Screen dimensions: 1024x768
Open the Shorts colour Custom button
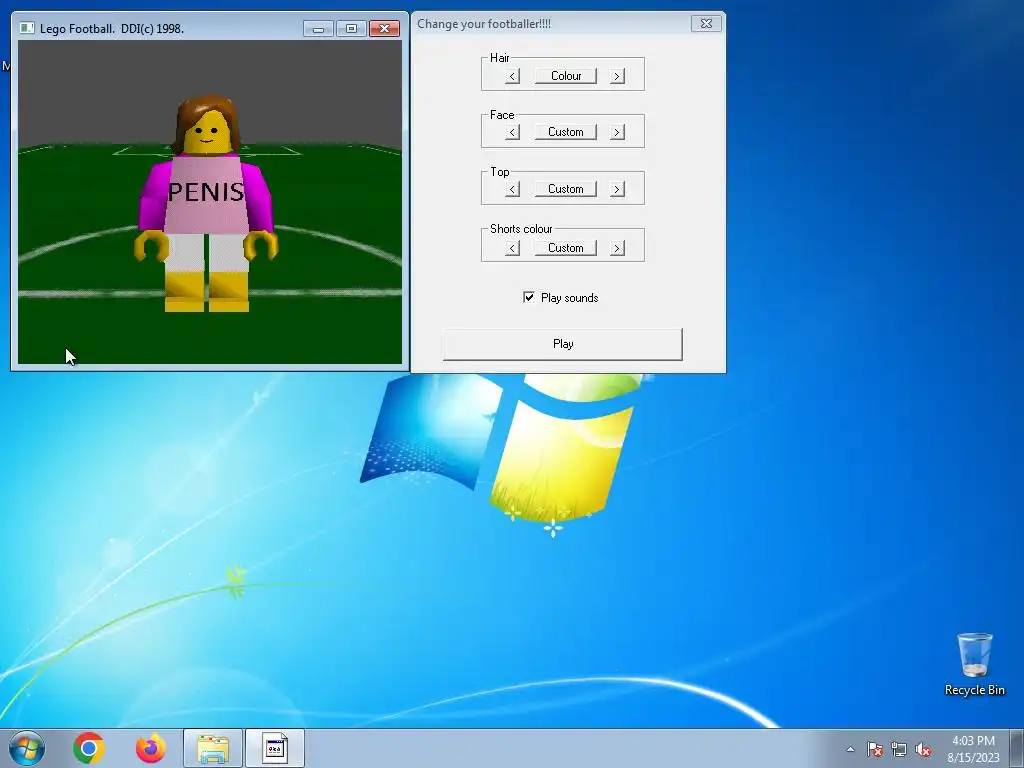tap(566, 248)
